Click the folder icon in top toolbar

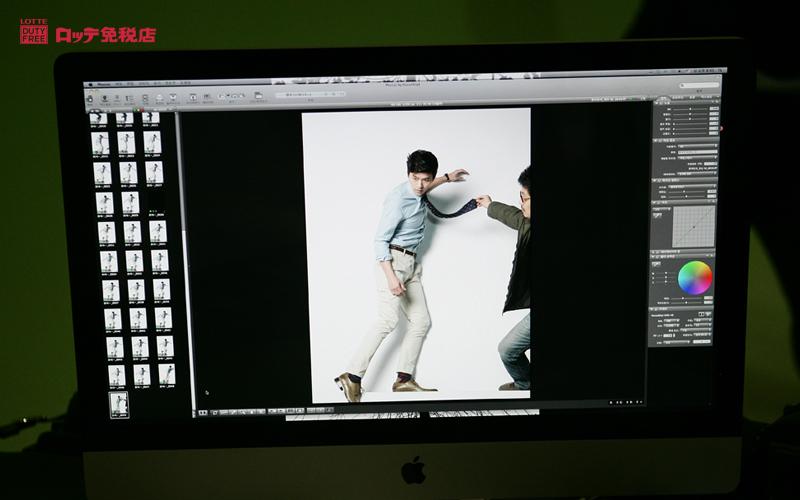coord(258,96)
